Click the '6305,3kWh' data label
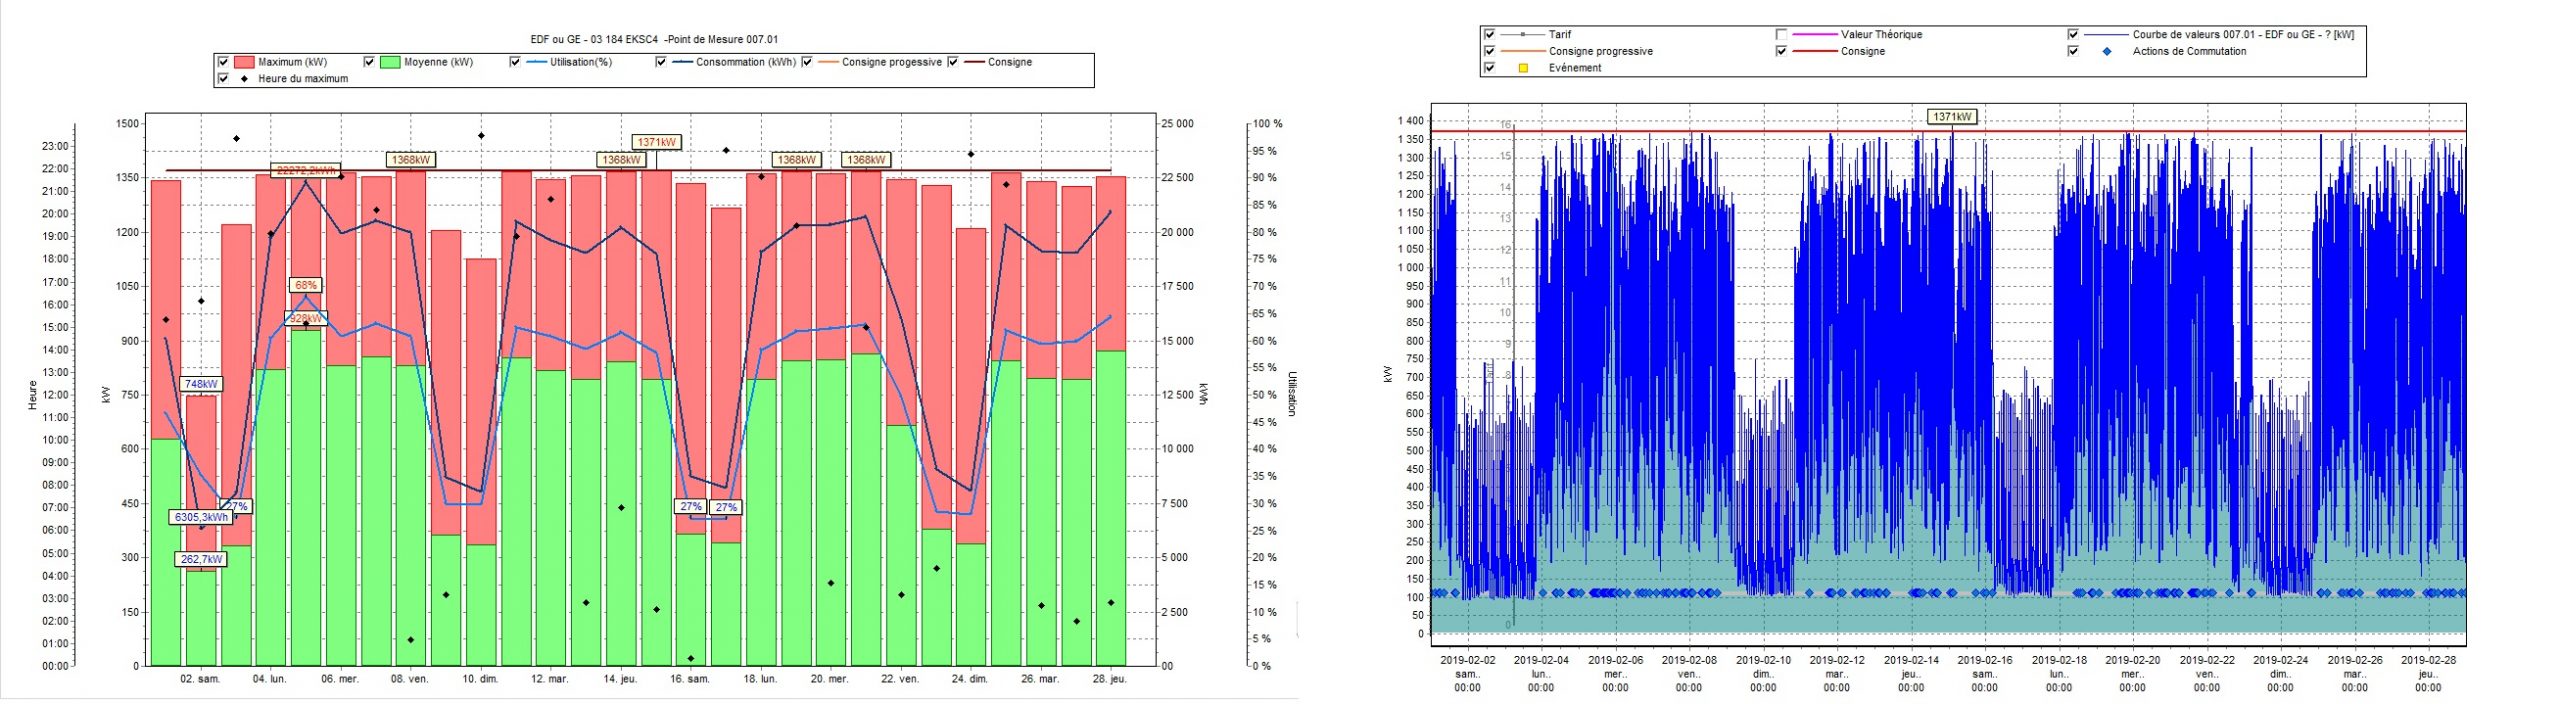 pyautogui.click(x=201, y=517)
